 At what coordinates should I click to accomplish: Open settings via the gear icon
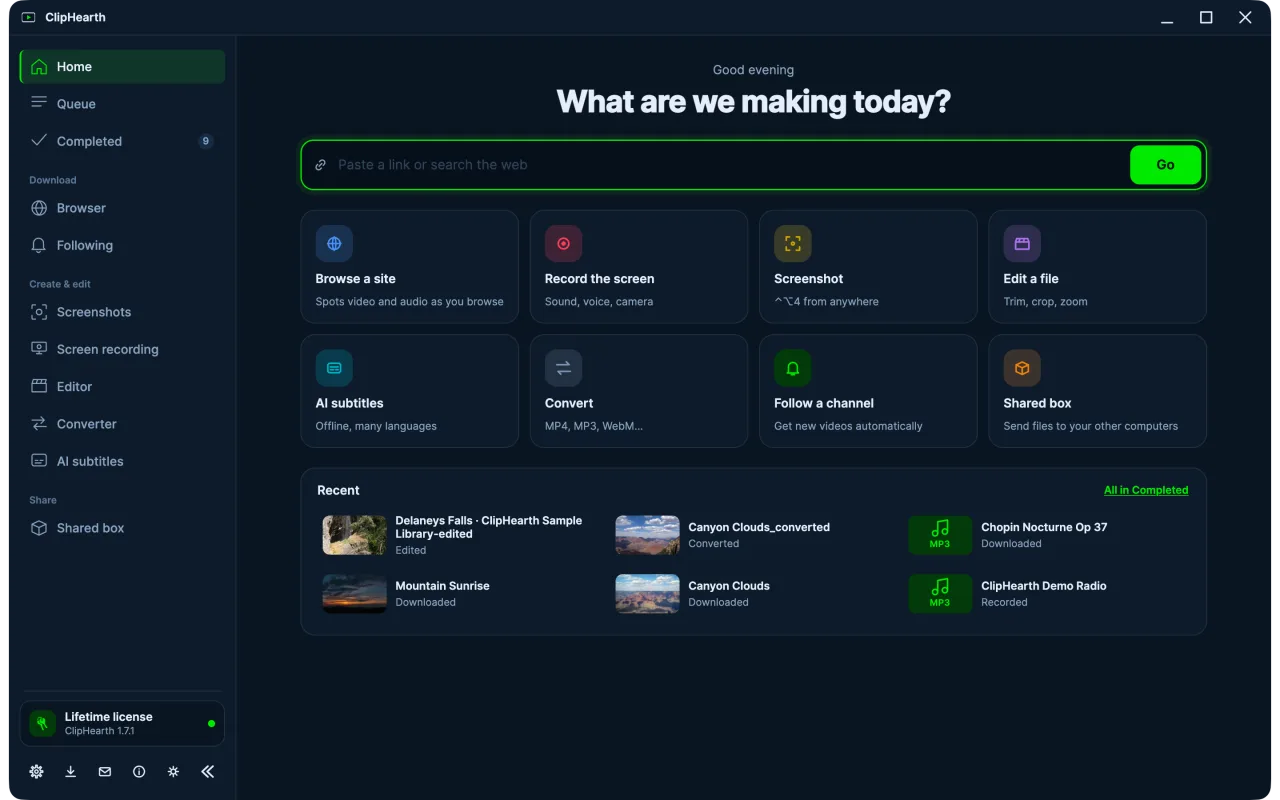37,772
